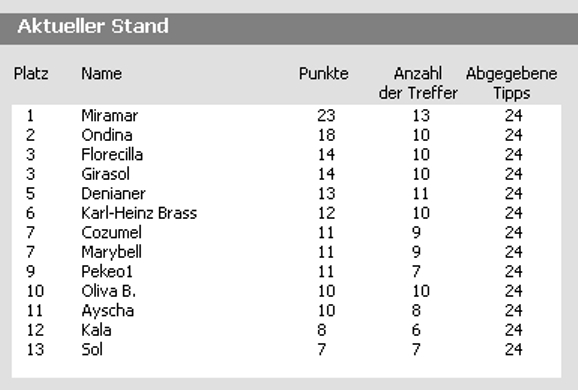Click Marybell in the standings

(x=111, y=253)
